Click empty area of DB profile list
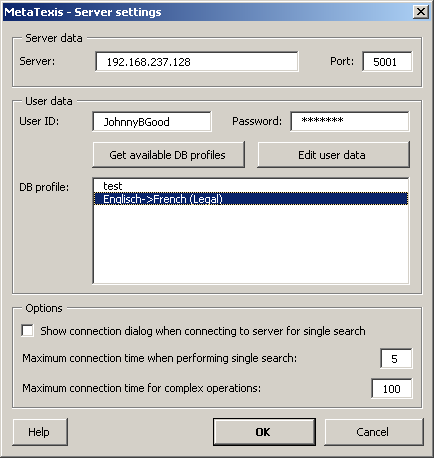 [x=251, y=244]
